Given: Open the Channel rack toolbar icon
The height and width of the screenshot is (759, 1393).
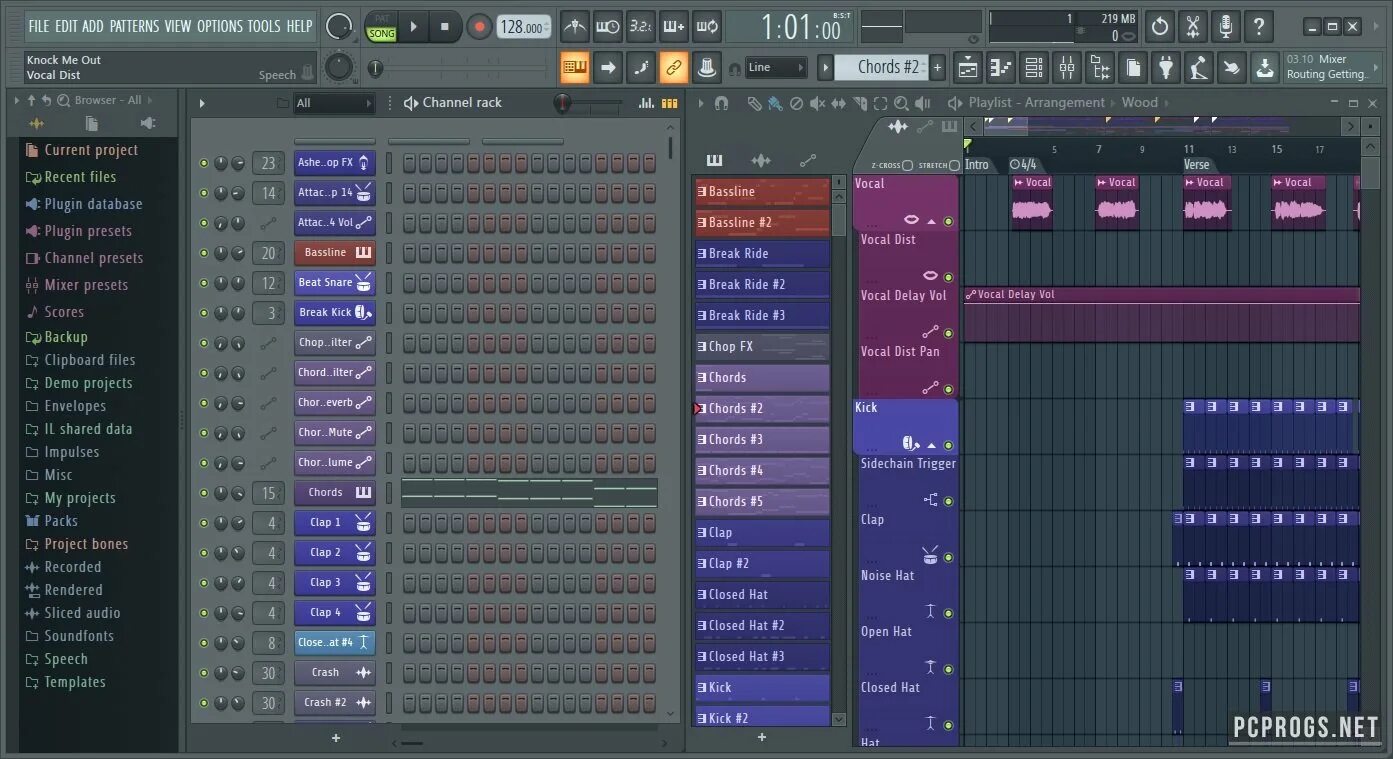Looking at the screenshot, I should click(x=1034, y=67).
